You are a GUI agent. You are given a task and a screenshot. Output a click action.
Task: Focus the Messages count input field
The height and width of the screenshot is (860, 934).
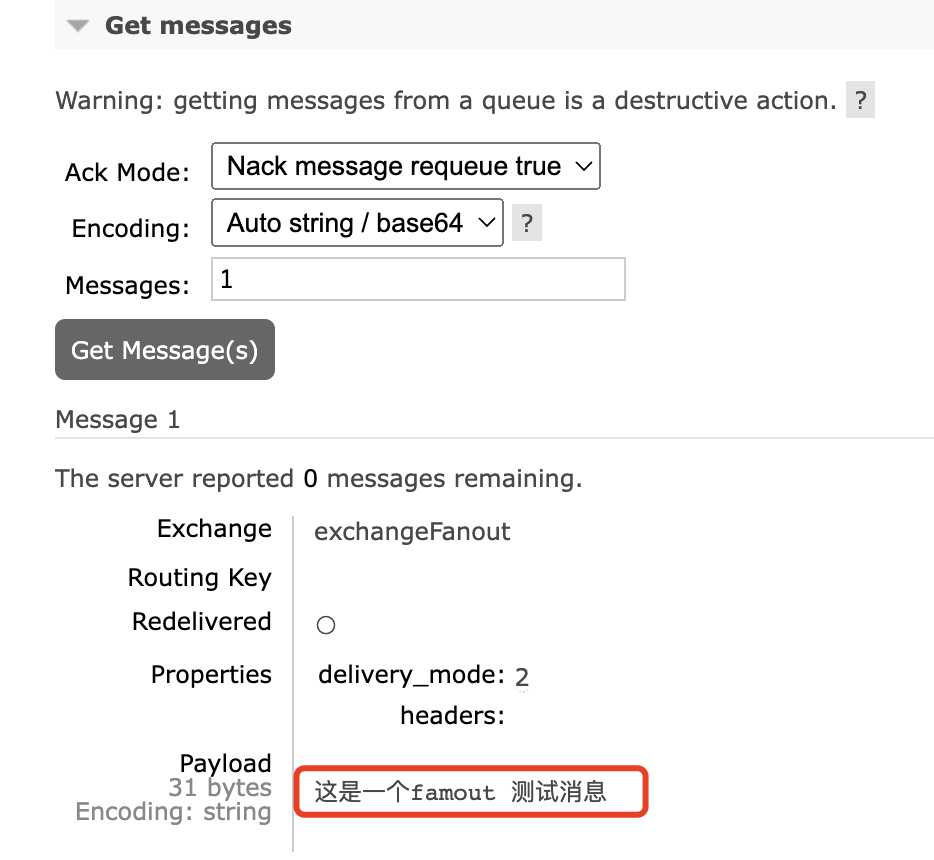click(418, 280)
